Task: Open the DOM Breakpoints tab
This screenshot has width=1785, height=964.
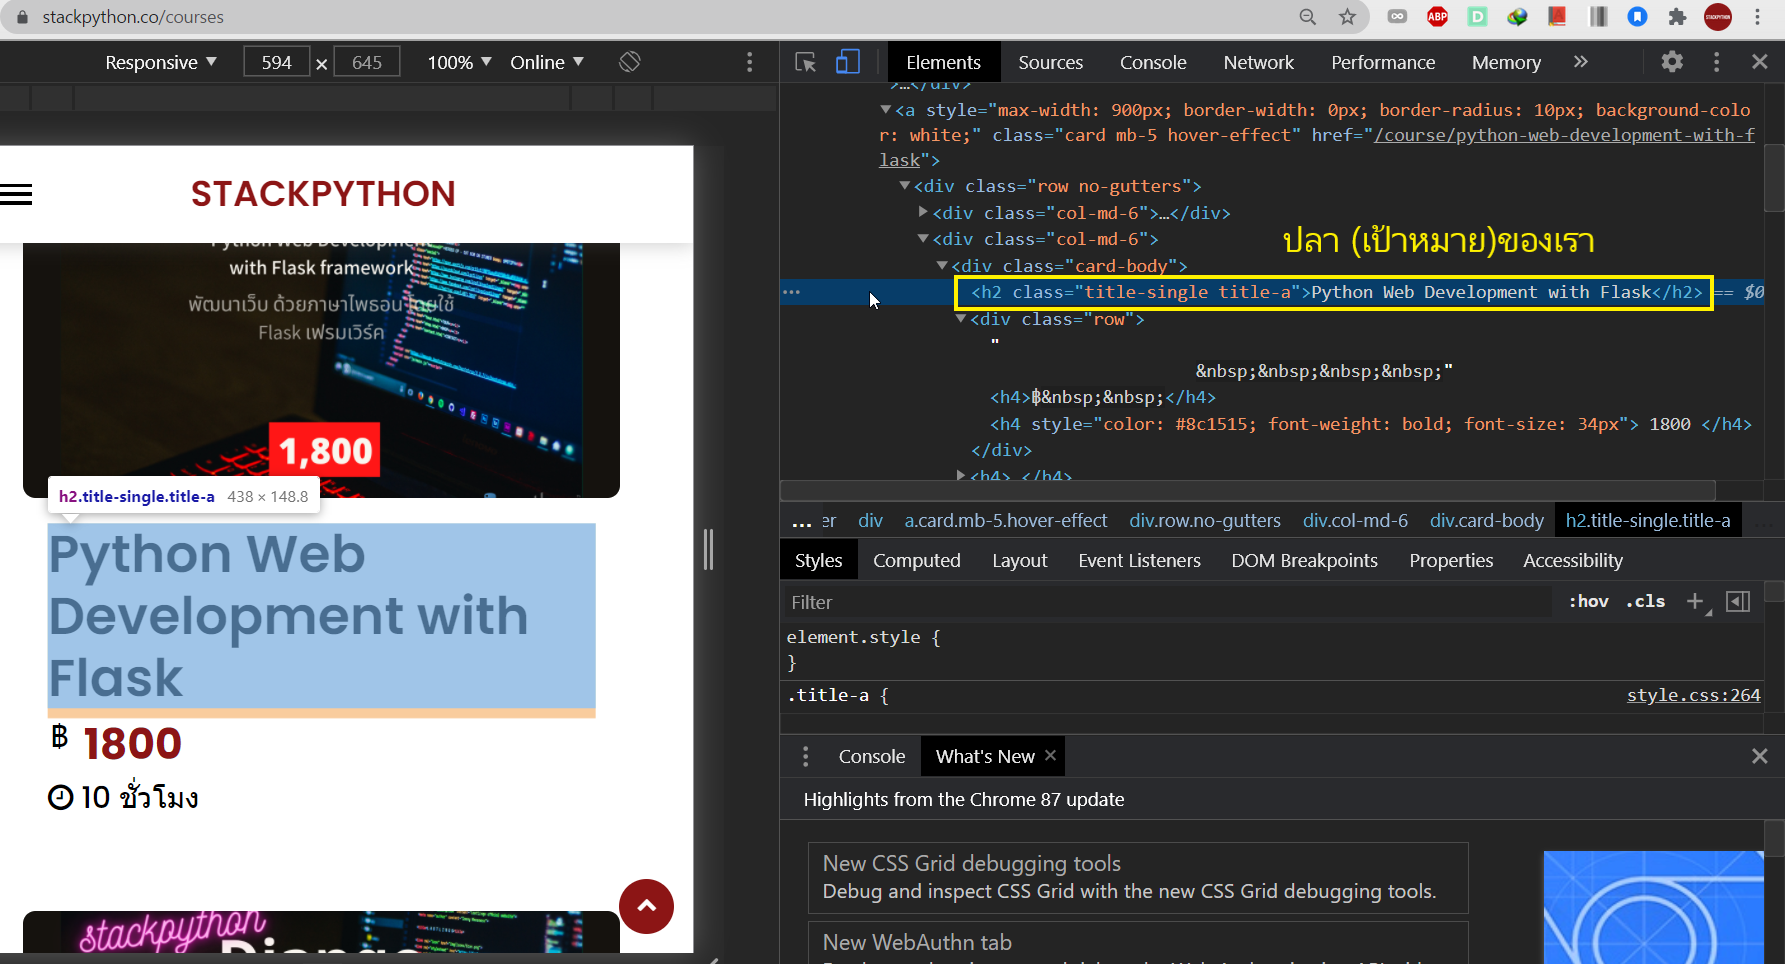Action: (x=1304, y=560)
